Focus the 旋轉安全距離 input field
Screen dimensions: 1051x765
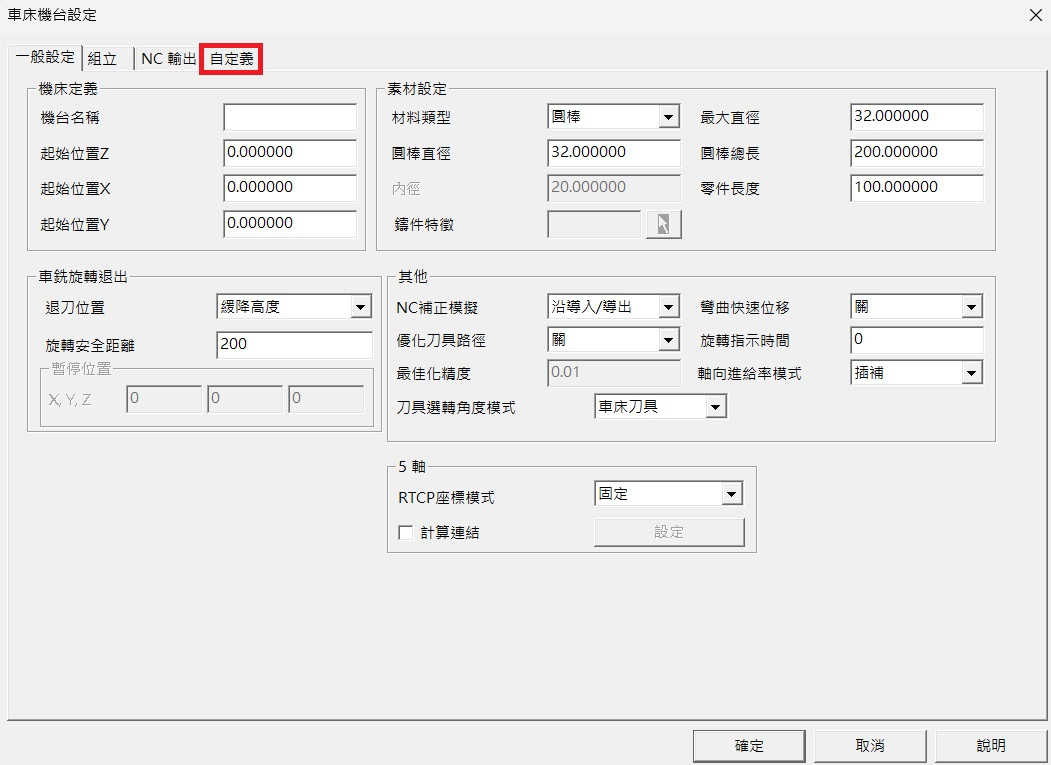tap(294, 345)
